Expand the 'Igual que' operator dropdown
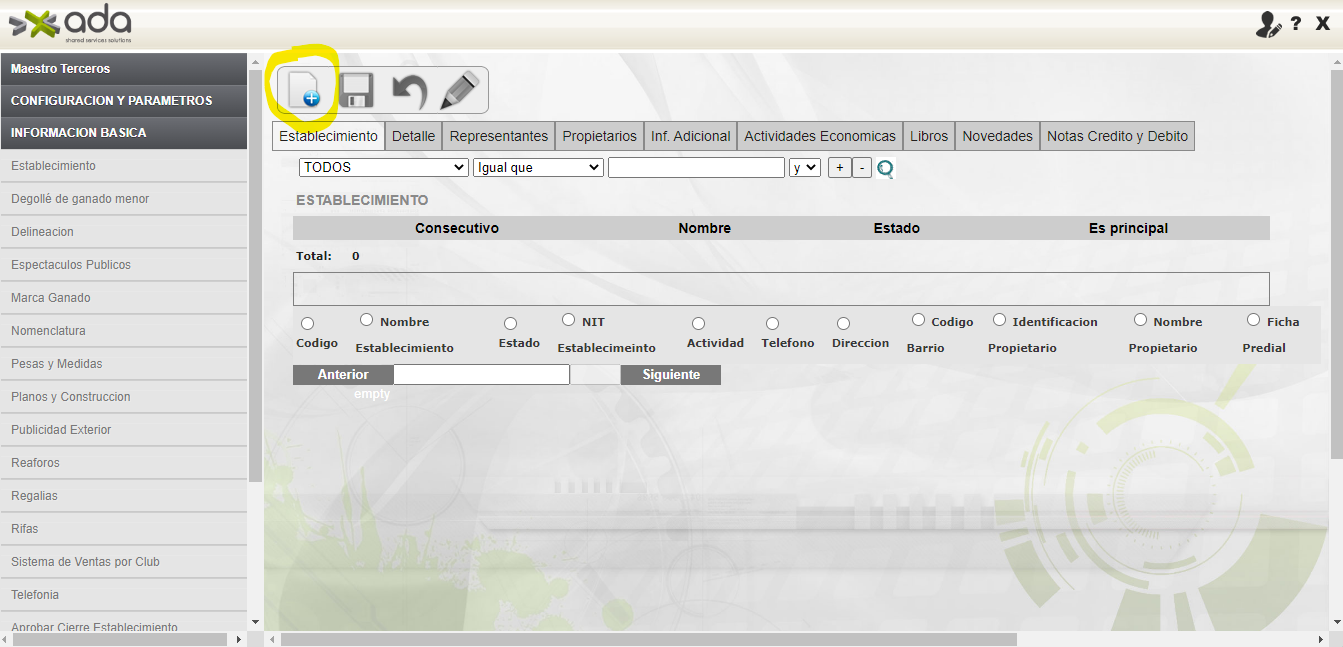Viewport: 1343px width, 647px height. click(538, 168)
